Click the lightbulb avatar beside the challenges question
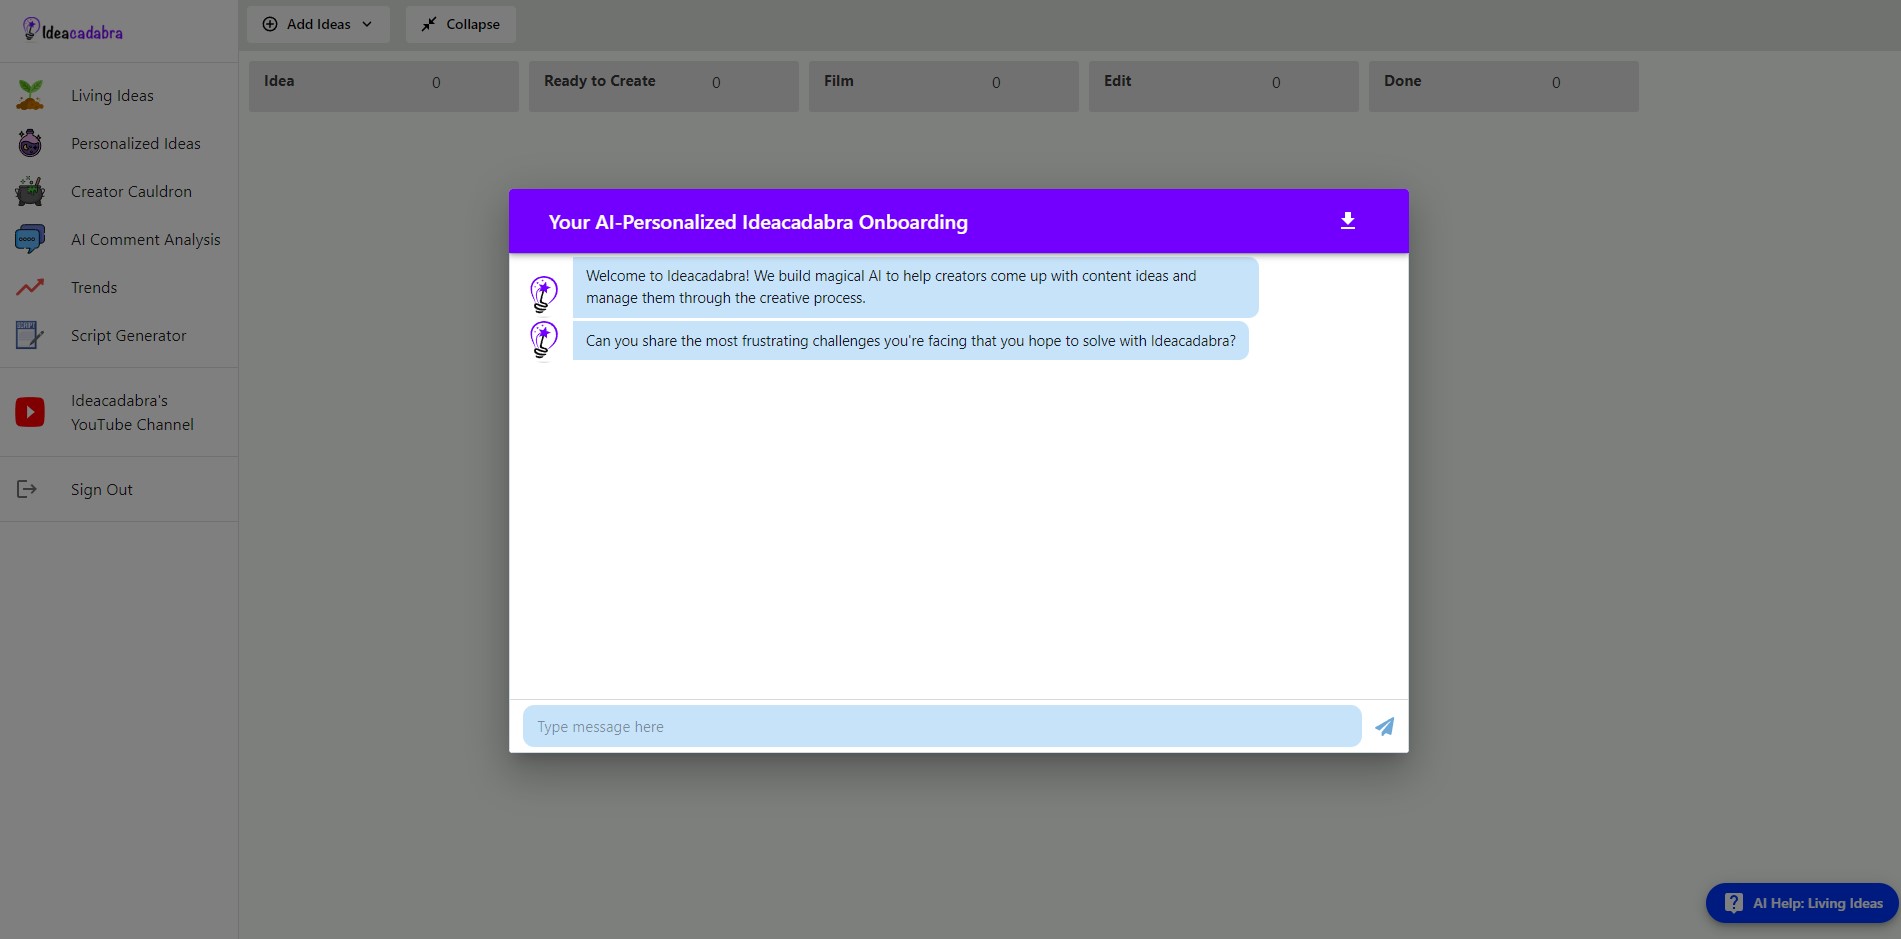Screen dimensions: 1901x939 pyautogui.click(x=544, y=339)
